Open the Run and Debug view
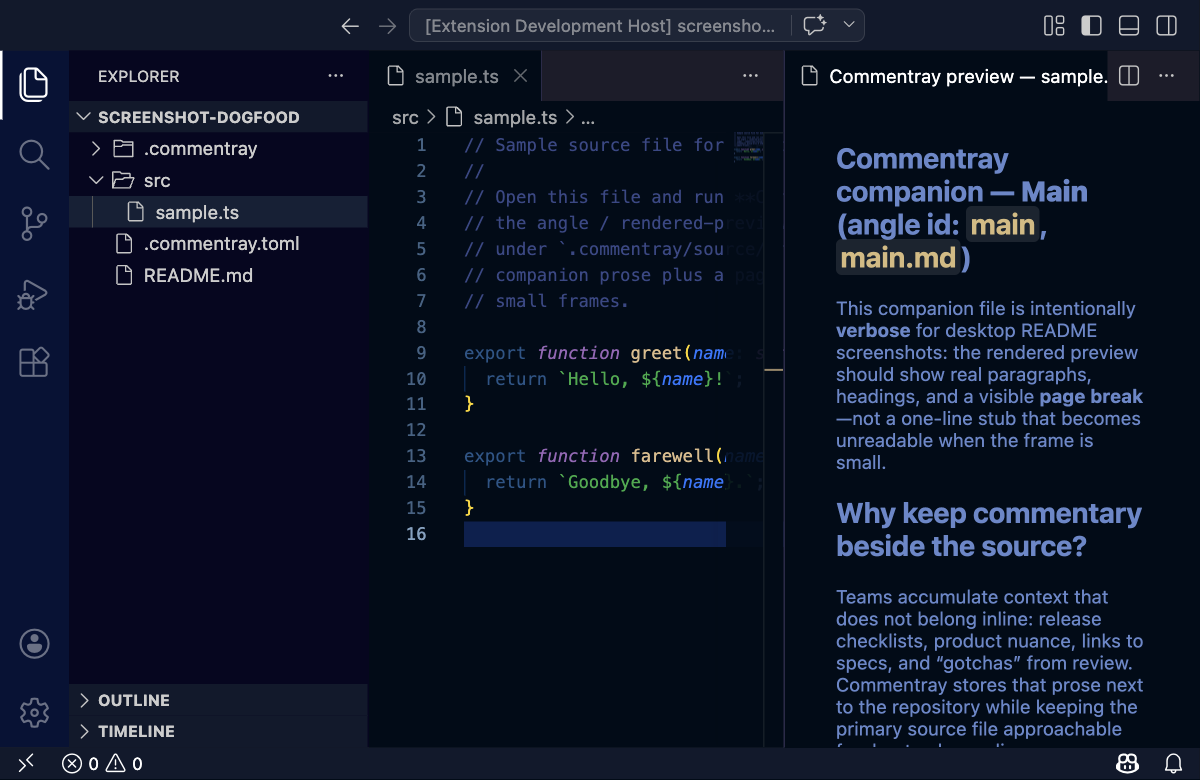 coord(34,294)
